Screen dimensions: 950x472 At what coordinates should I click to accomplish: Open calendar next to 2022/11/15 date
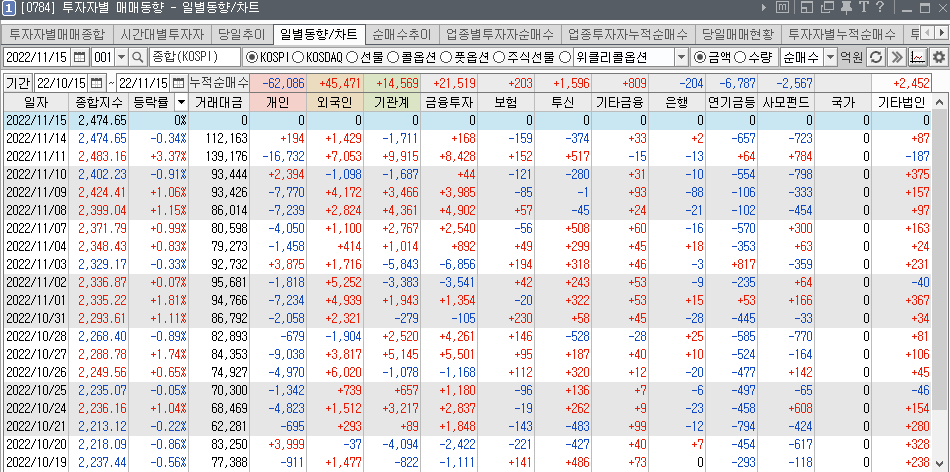tap(78, 57)
